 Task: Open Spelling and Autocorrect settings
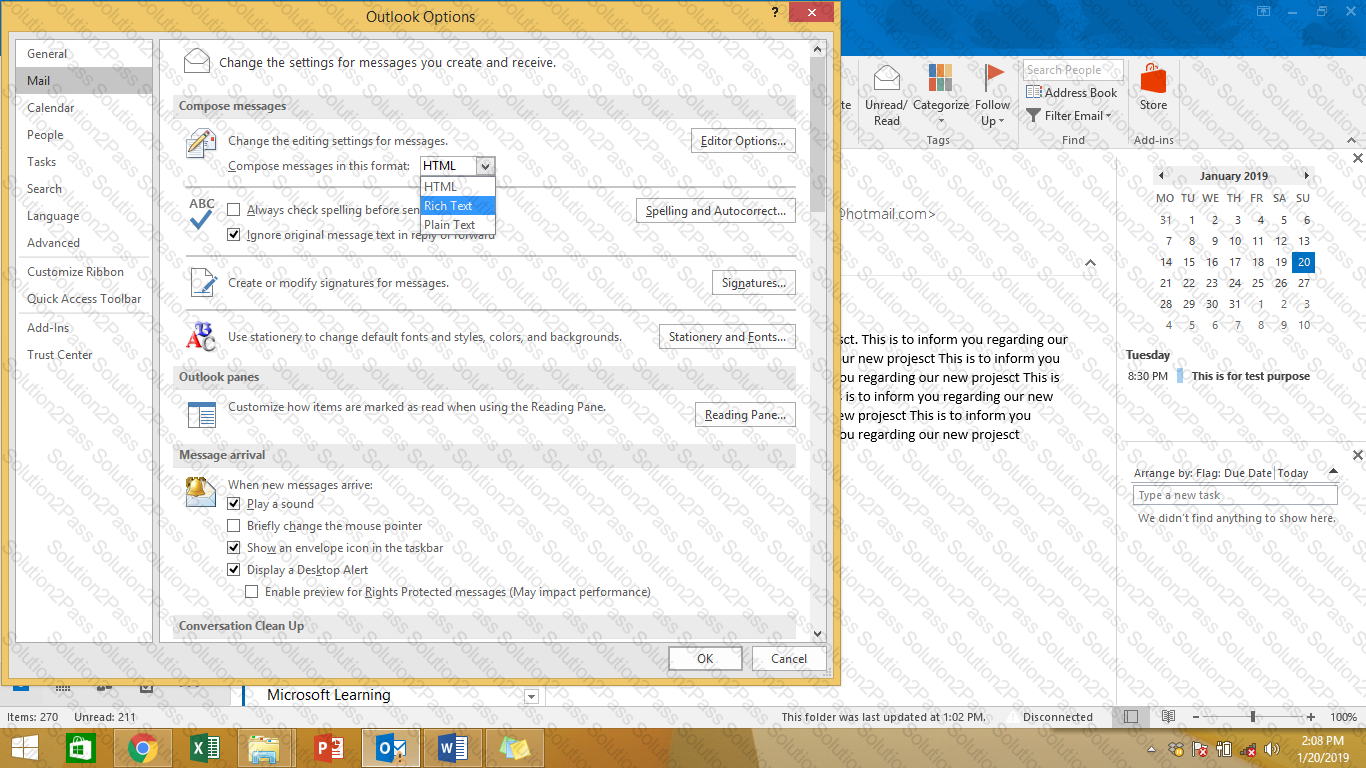click(716, 211)
